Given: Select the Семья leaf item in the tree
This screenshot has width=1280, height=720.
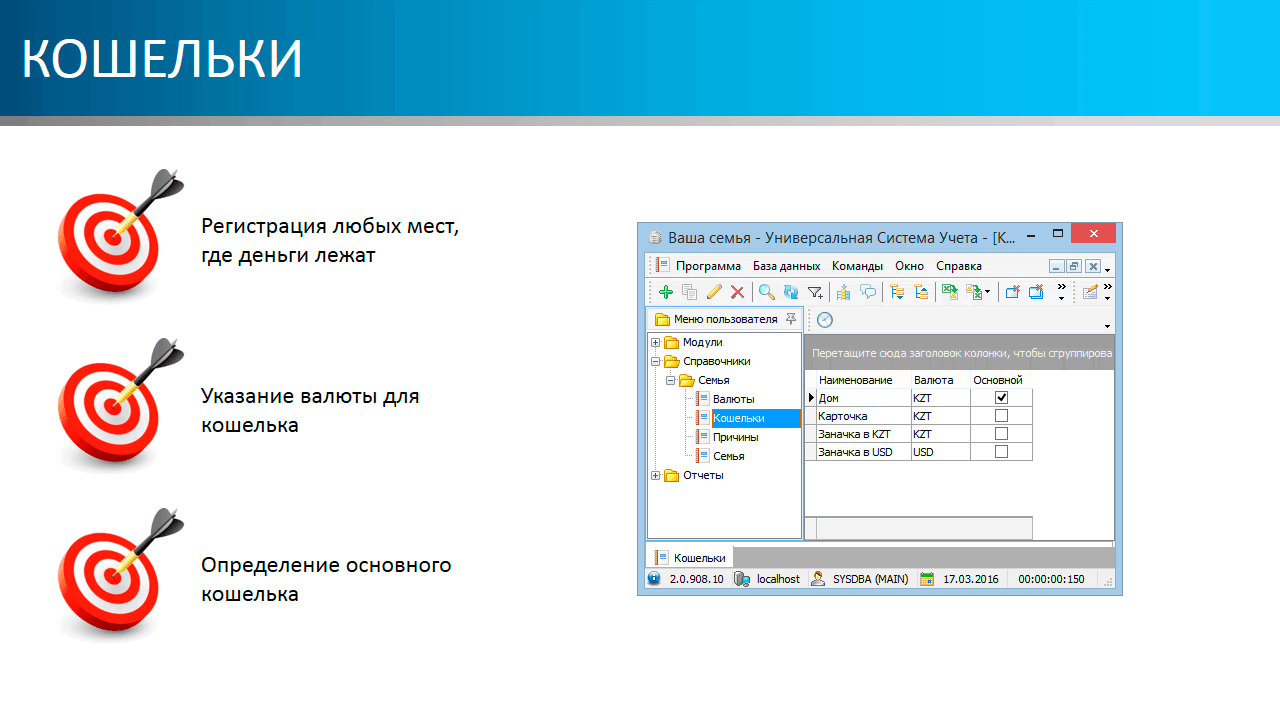Looking at the screenshot, I should tap(728, 456).
